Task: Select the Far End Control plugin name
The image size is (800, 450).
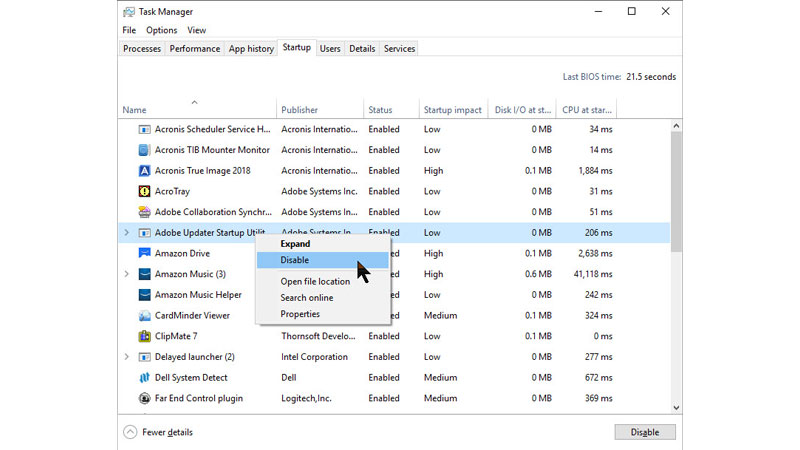Action: click(198, 398)
